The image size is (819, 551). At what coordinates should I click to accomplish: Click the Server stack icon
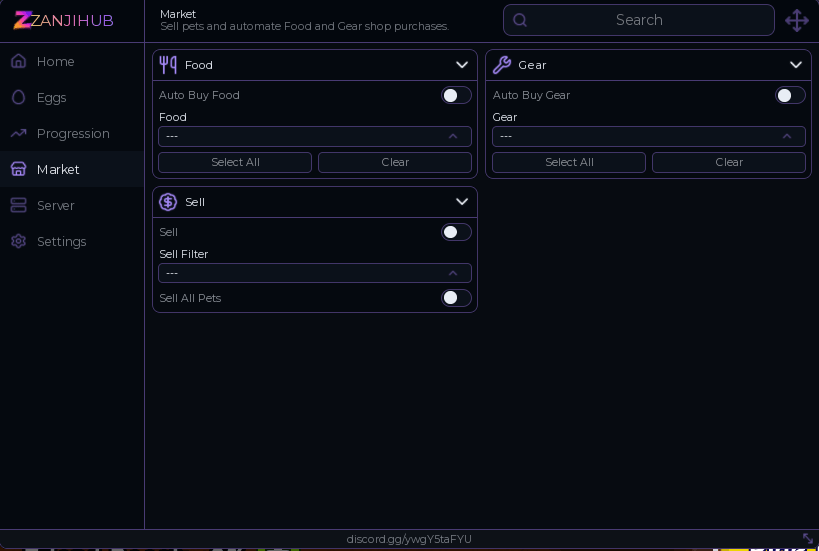pos(18,205)
